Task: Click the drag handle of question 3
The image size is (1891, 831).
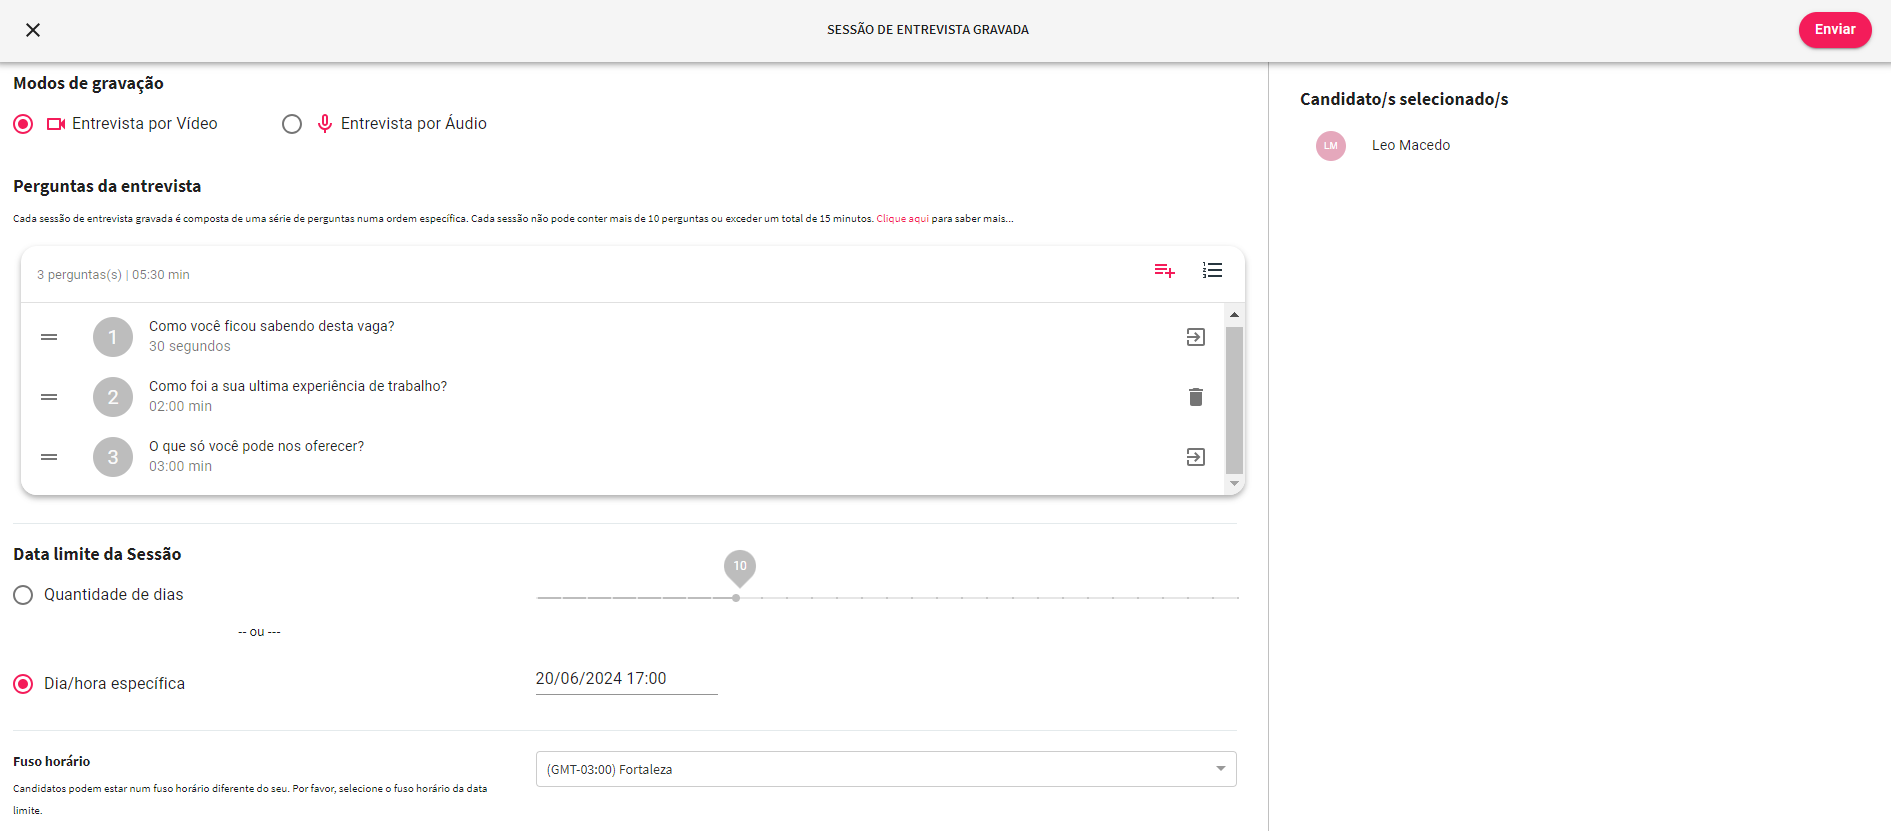Action: tap(49, 457)
